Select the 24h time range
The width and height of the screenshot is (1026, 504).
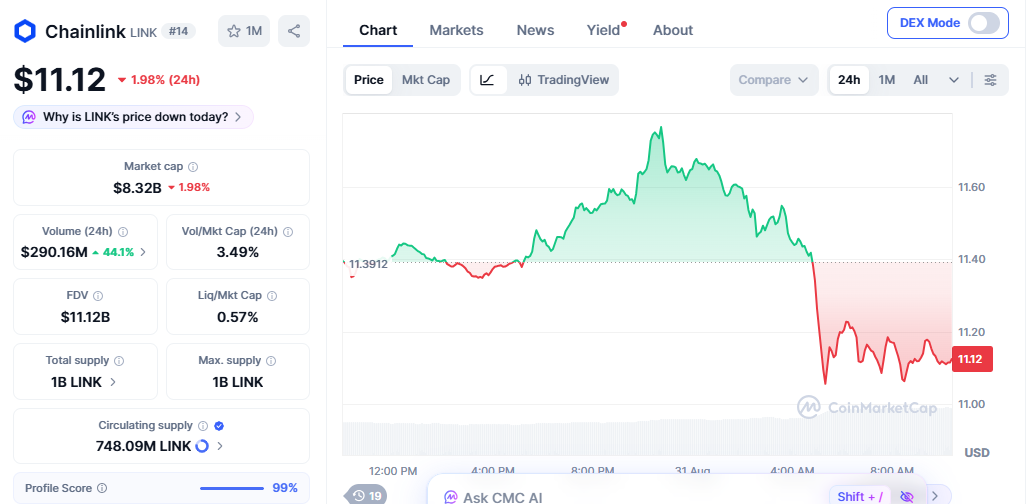coord(849,80)
